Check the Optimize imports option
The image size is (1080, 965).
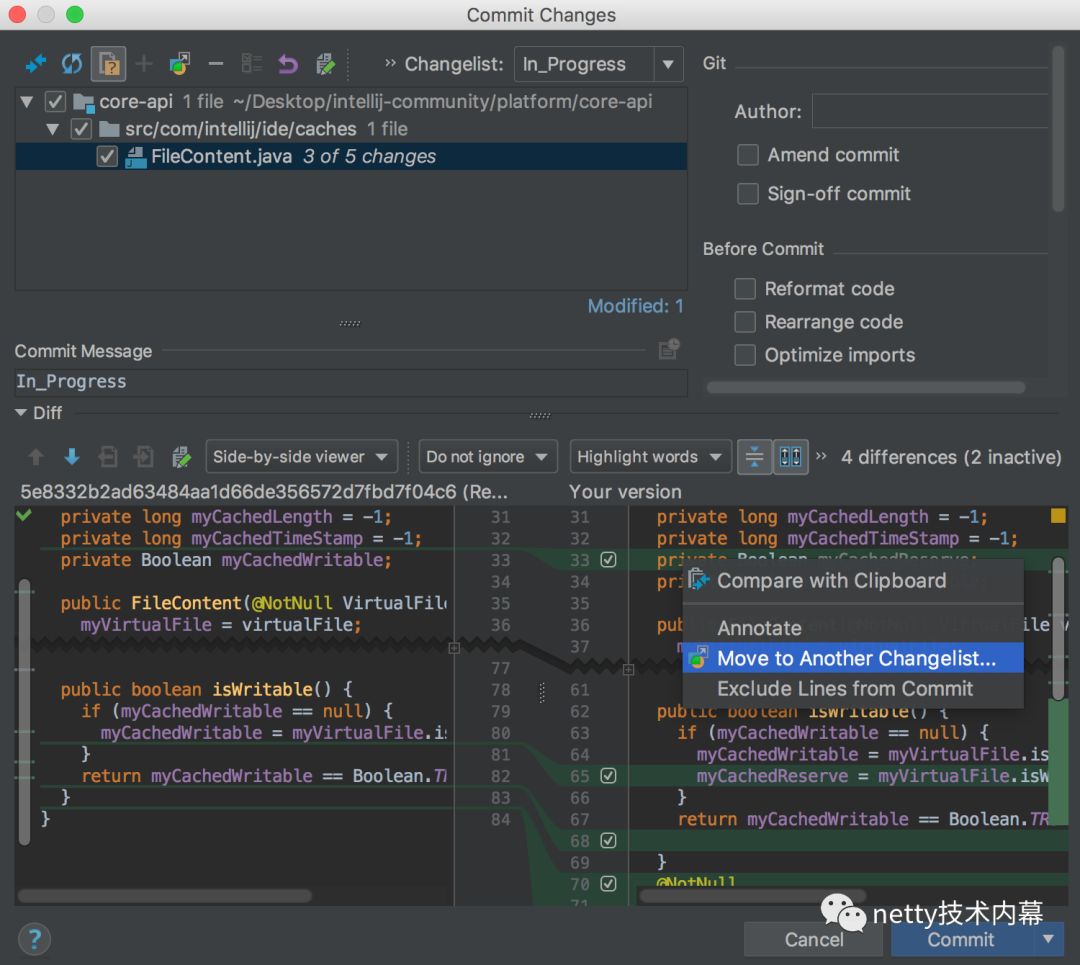click(745, 355)
